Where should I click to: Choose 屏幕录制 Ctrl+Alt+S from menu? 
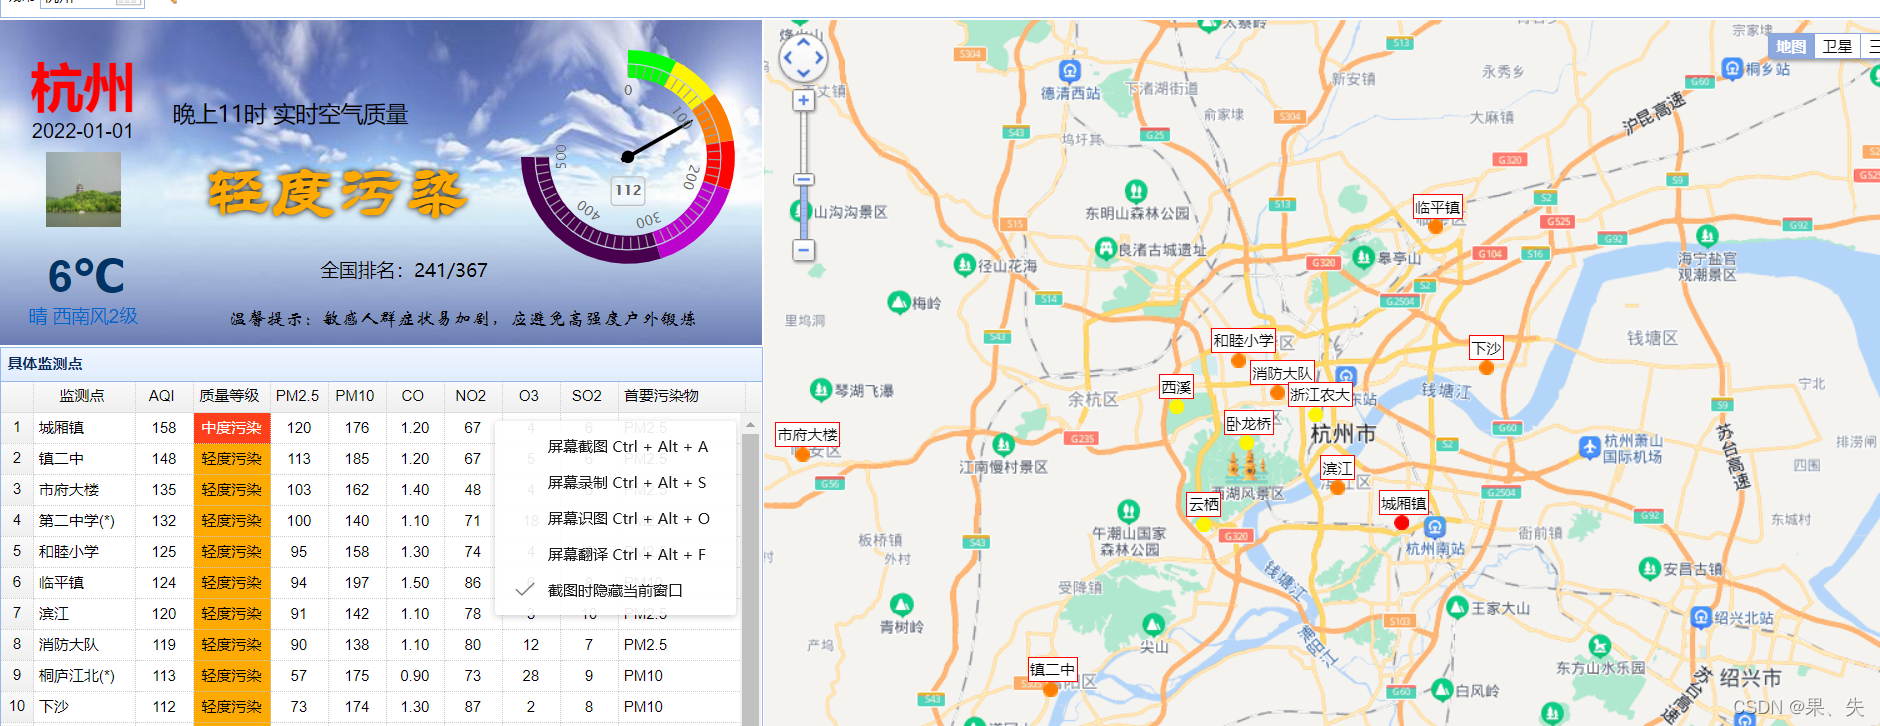coord(616,482)
